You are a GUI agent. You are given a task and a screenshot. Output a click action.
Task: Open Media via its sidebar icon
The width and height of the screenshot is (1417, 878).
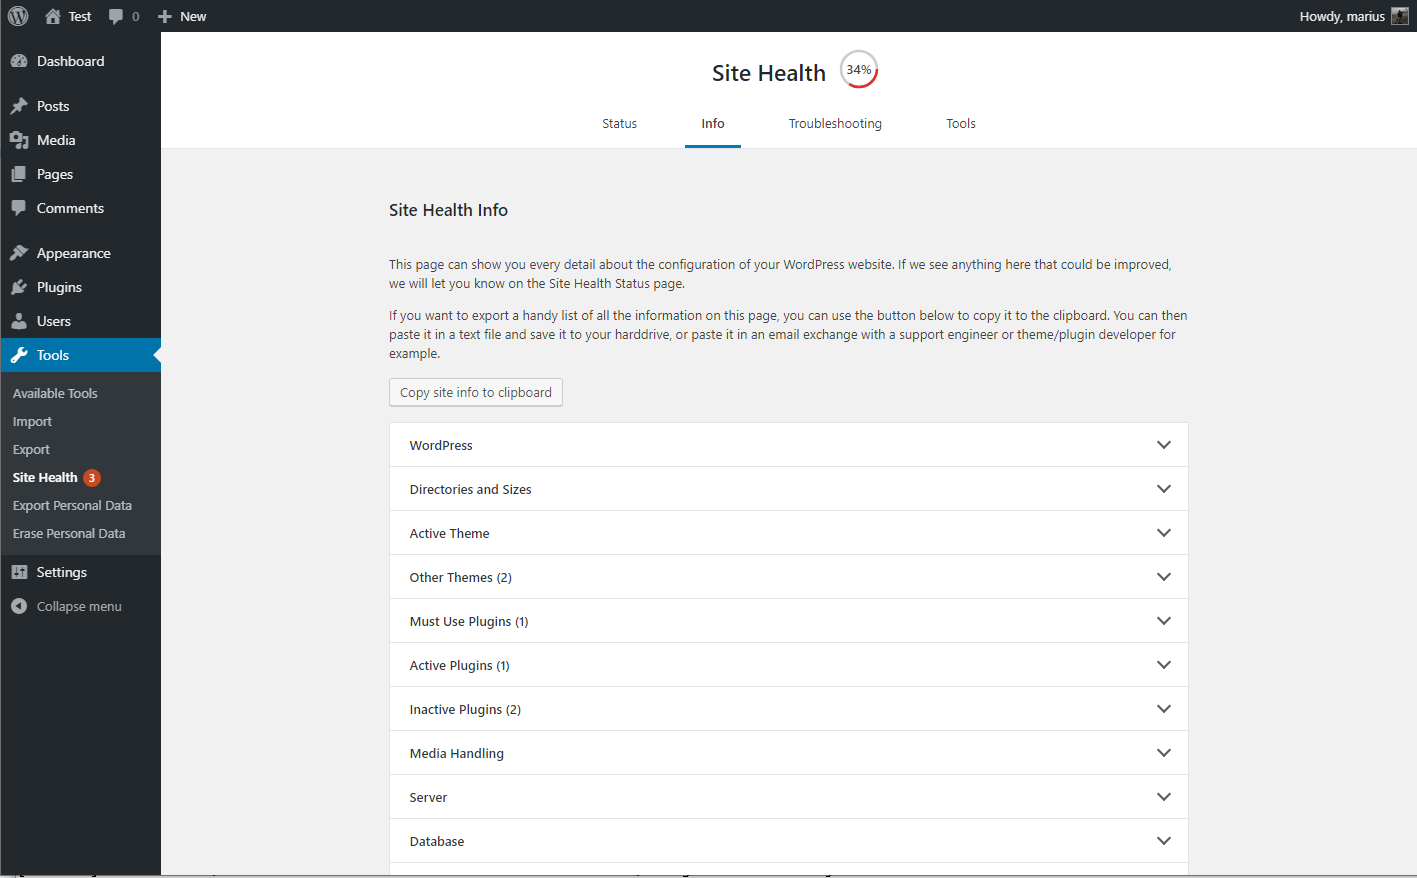point(19,140)
